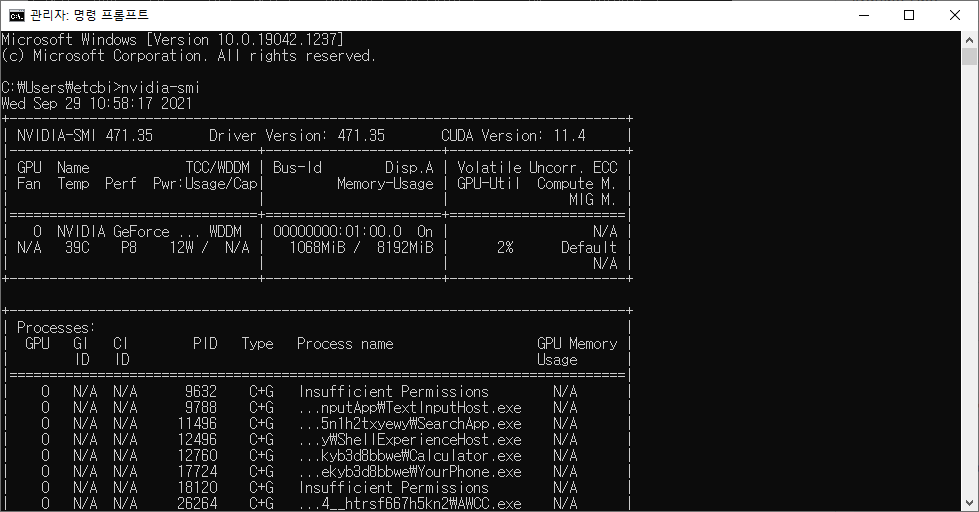The width and height of the screenshot is (979, 512).
Task: Click the temperature value '39C'
Action: pos(77,248)
